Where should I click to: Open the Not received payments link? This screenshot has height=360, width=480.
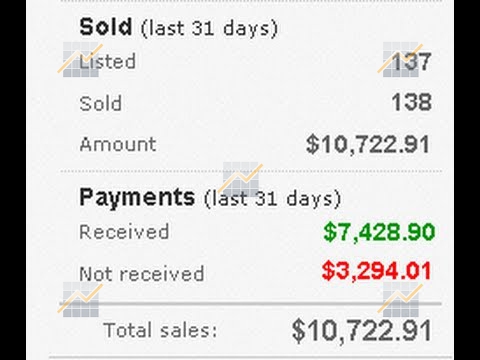[x=142, y=274]
